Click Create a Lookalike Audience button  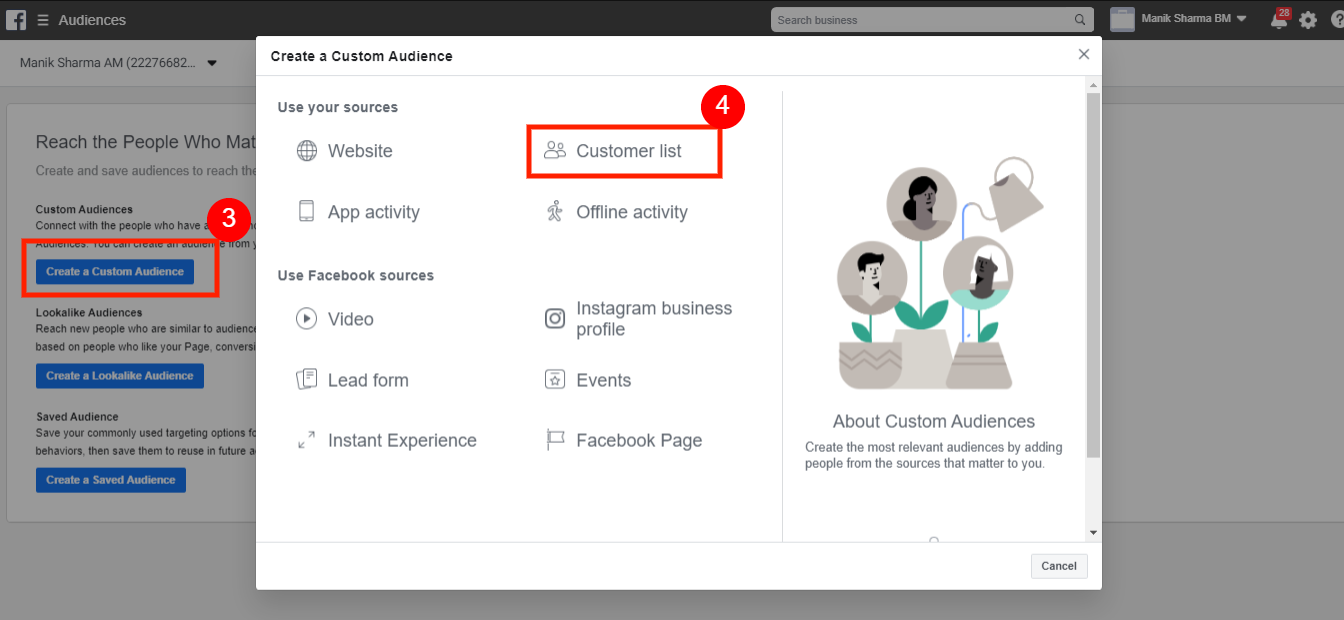pyautogui.click(x=120, y=376)
